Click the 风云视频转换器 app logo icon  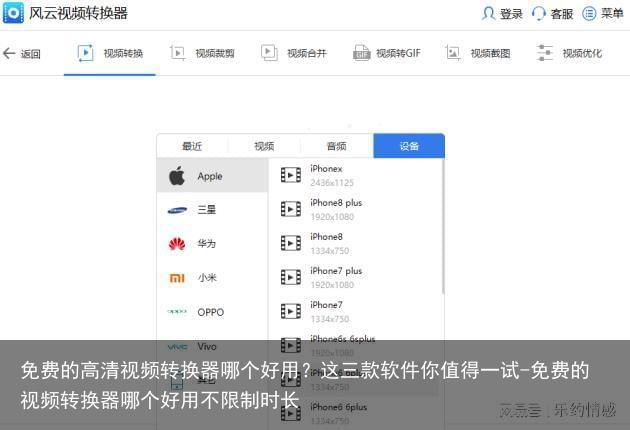tap(13, 13)
